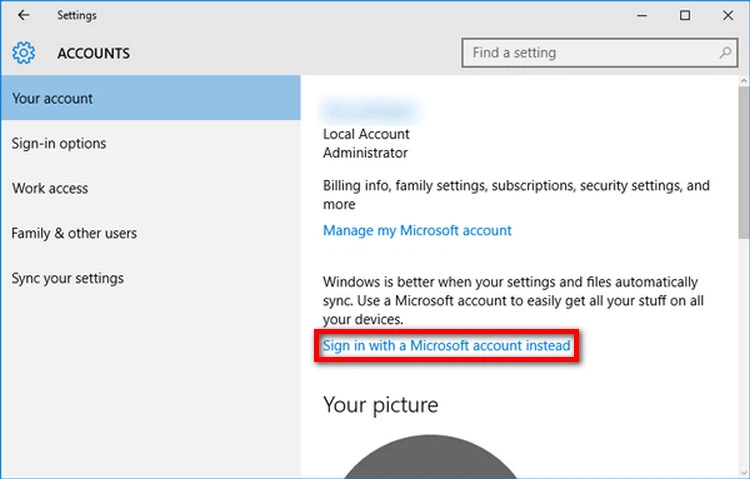Close the Settings window

(728, 15)
